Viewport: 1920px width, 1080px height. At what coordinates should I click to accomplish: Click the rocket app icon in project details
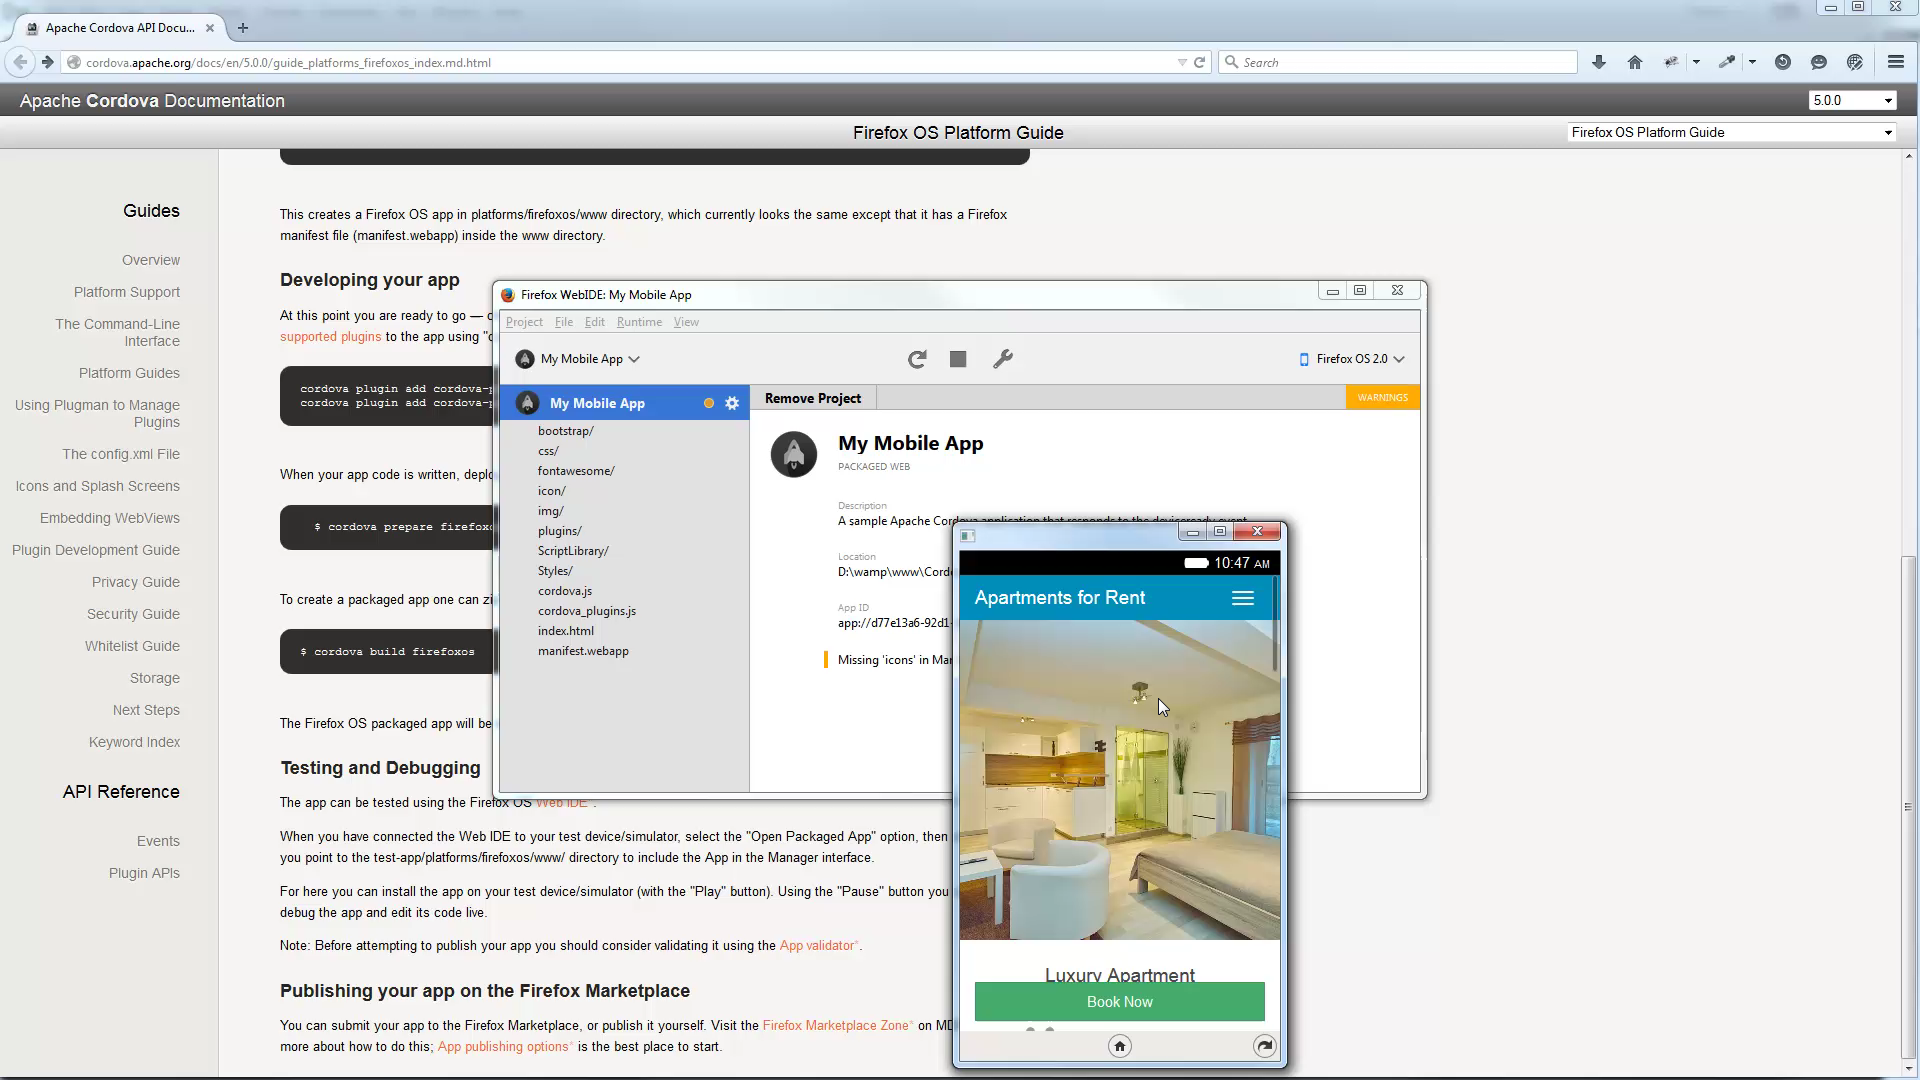tap(794, 454)
